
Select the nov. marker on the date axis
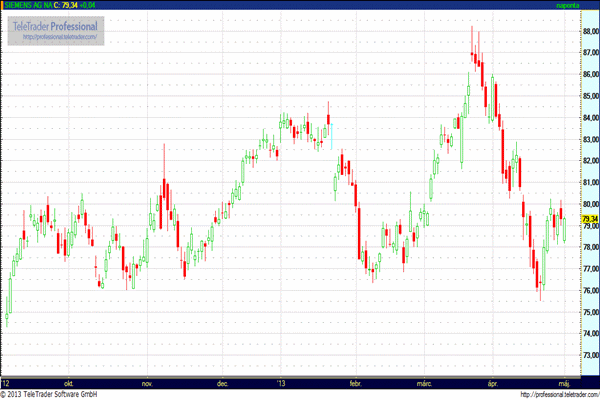pos(146,383)
